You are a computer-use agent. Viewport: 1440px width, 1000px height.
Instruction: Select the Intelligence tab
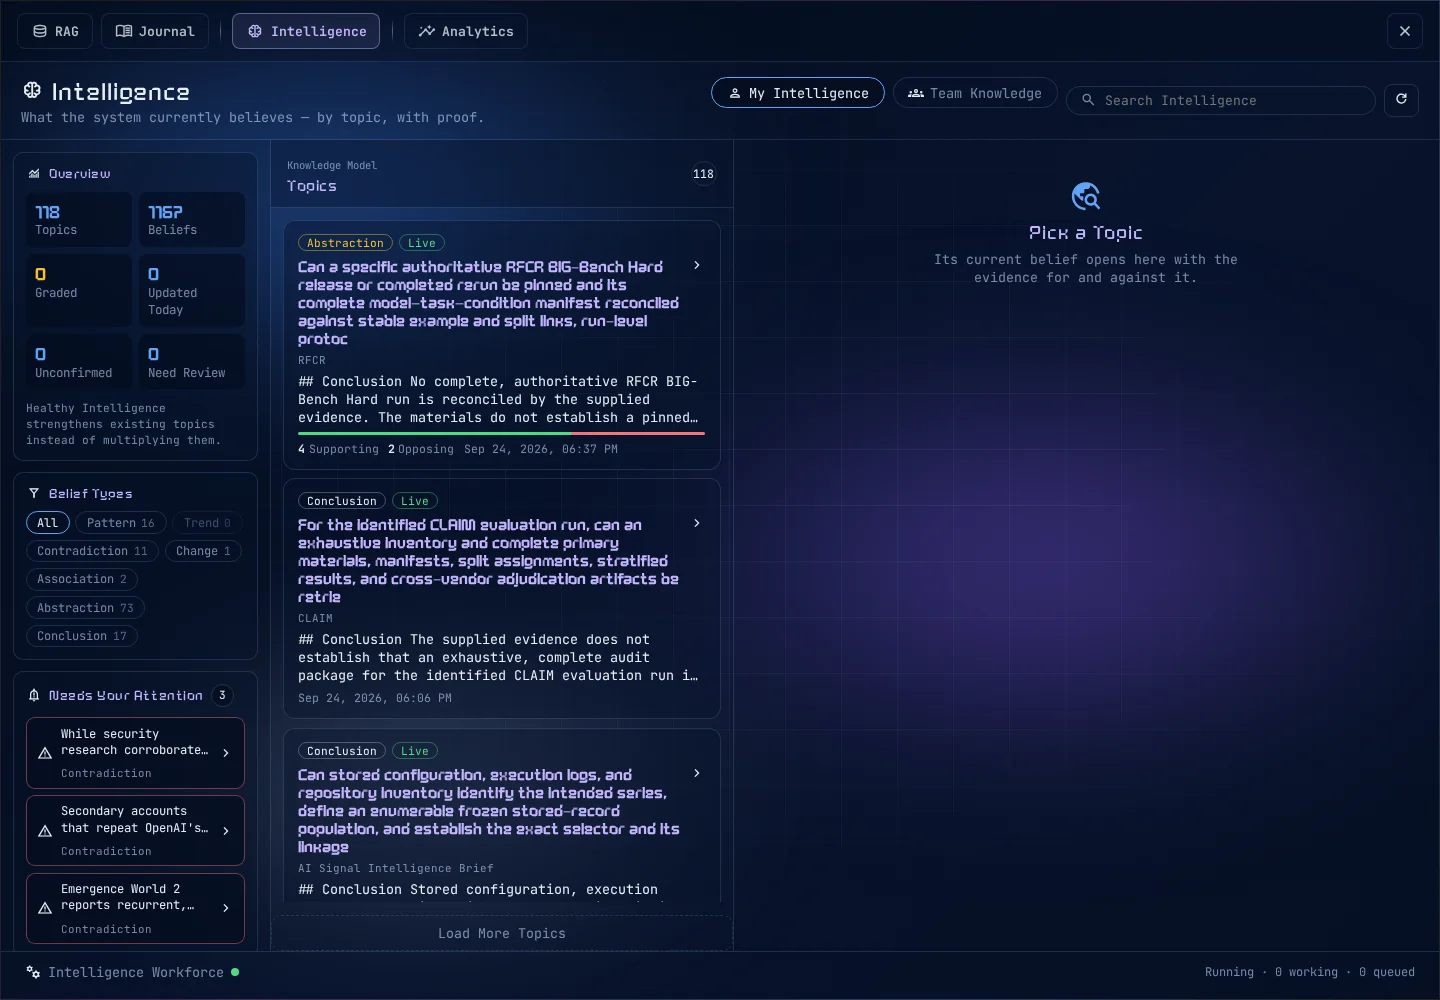pos(306,31)
